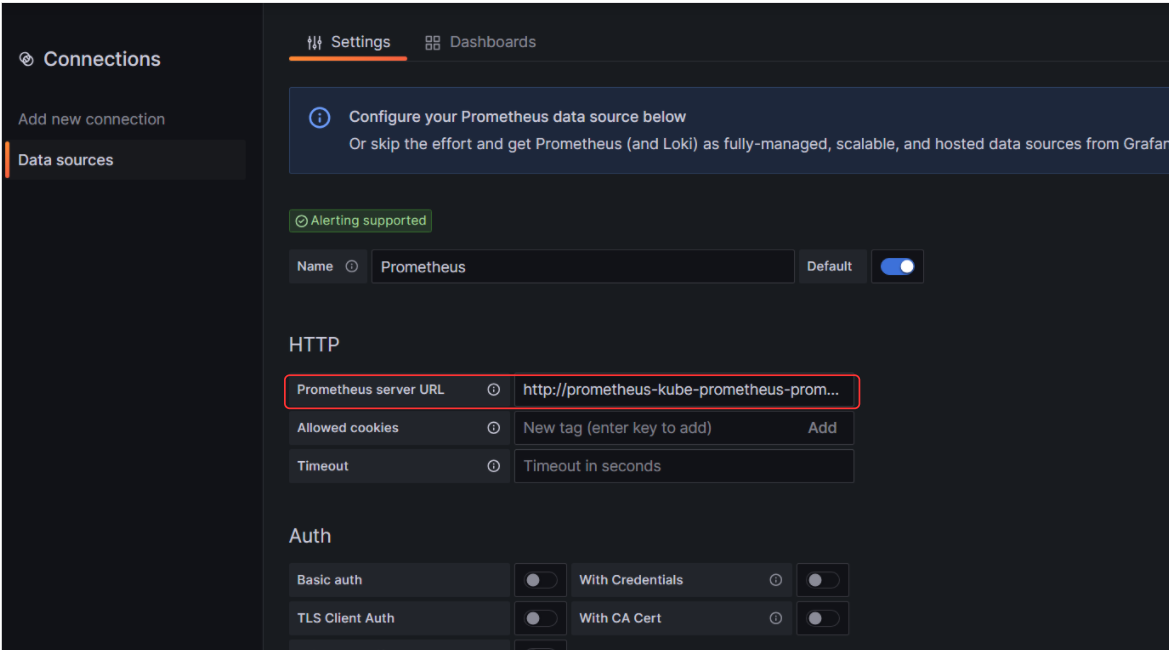Click the Auth section heading
Image resolution: width=1169 pixels, height=650 pixels.
(310, 536)
